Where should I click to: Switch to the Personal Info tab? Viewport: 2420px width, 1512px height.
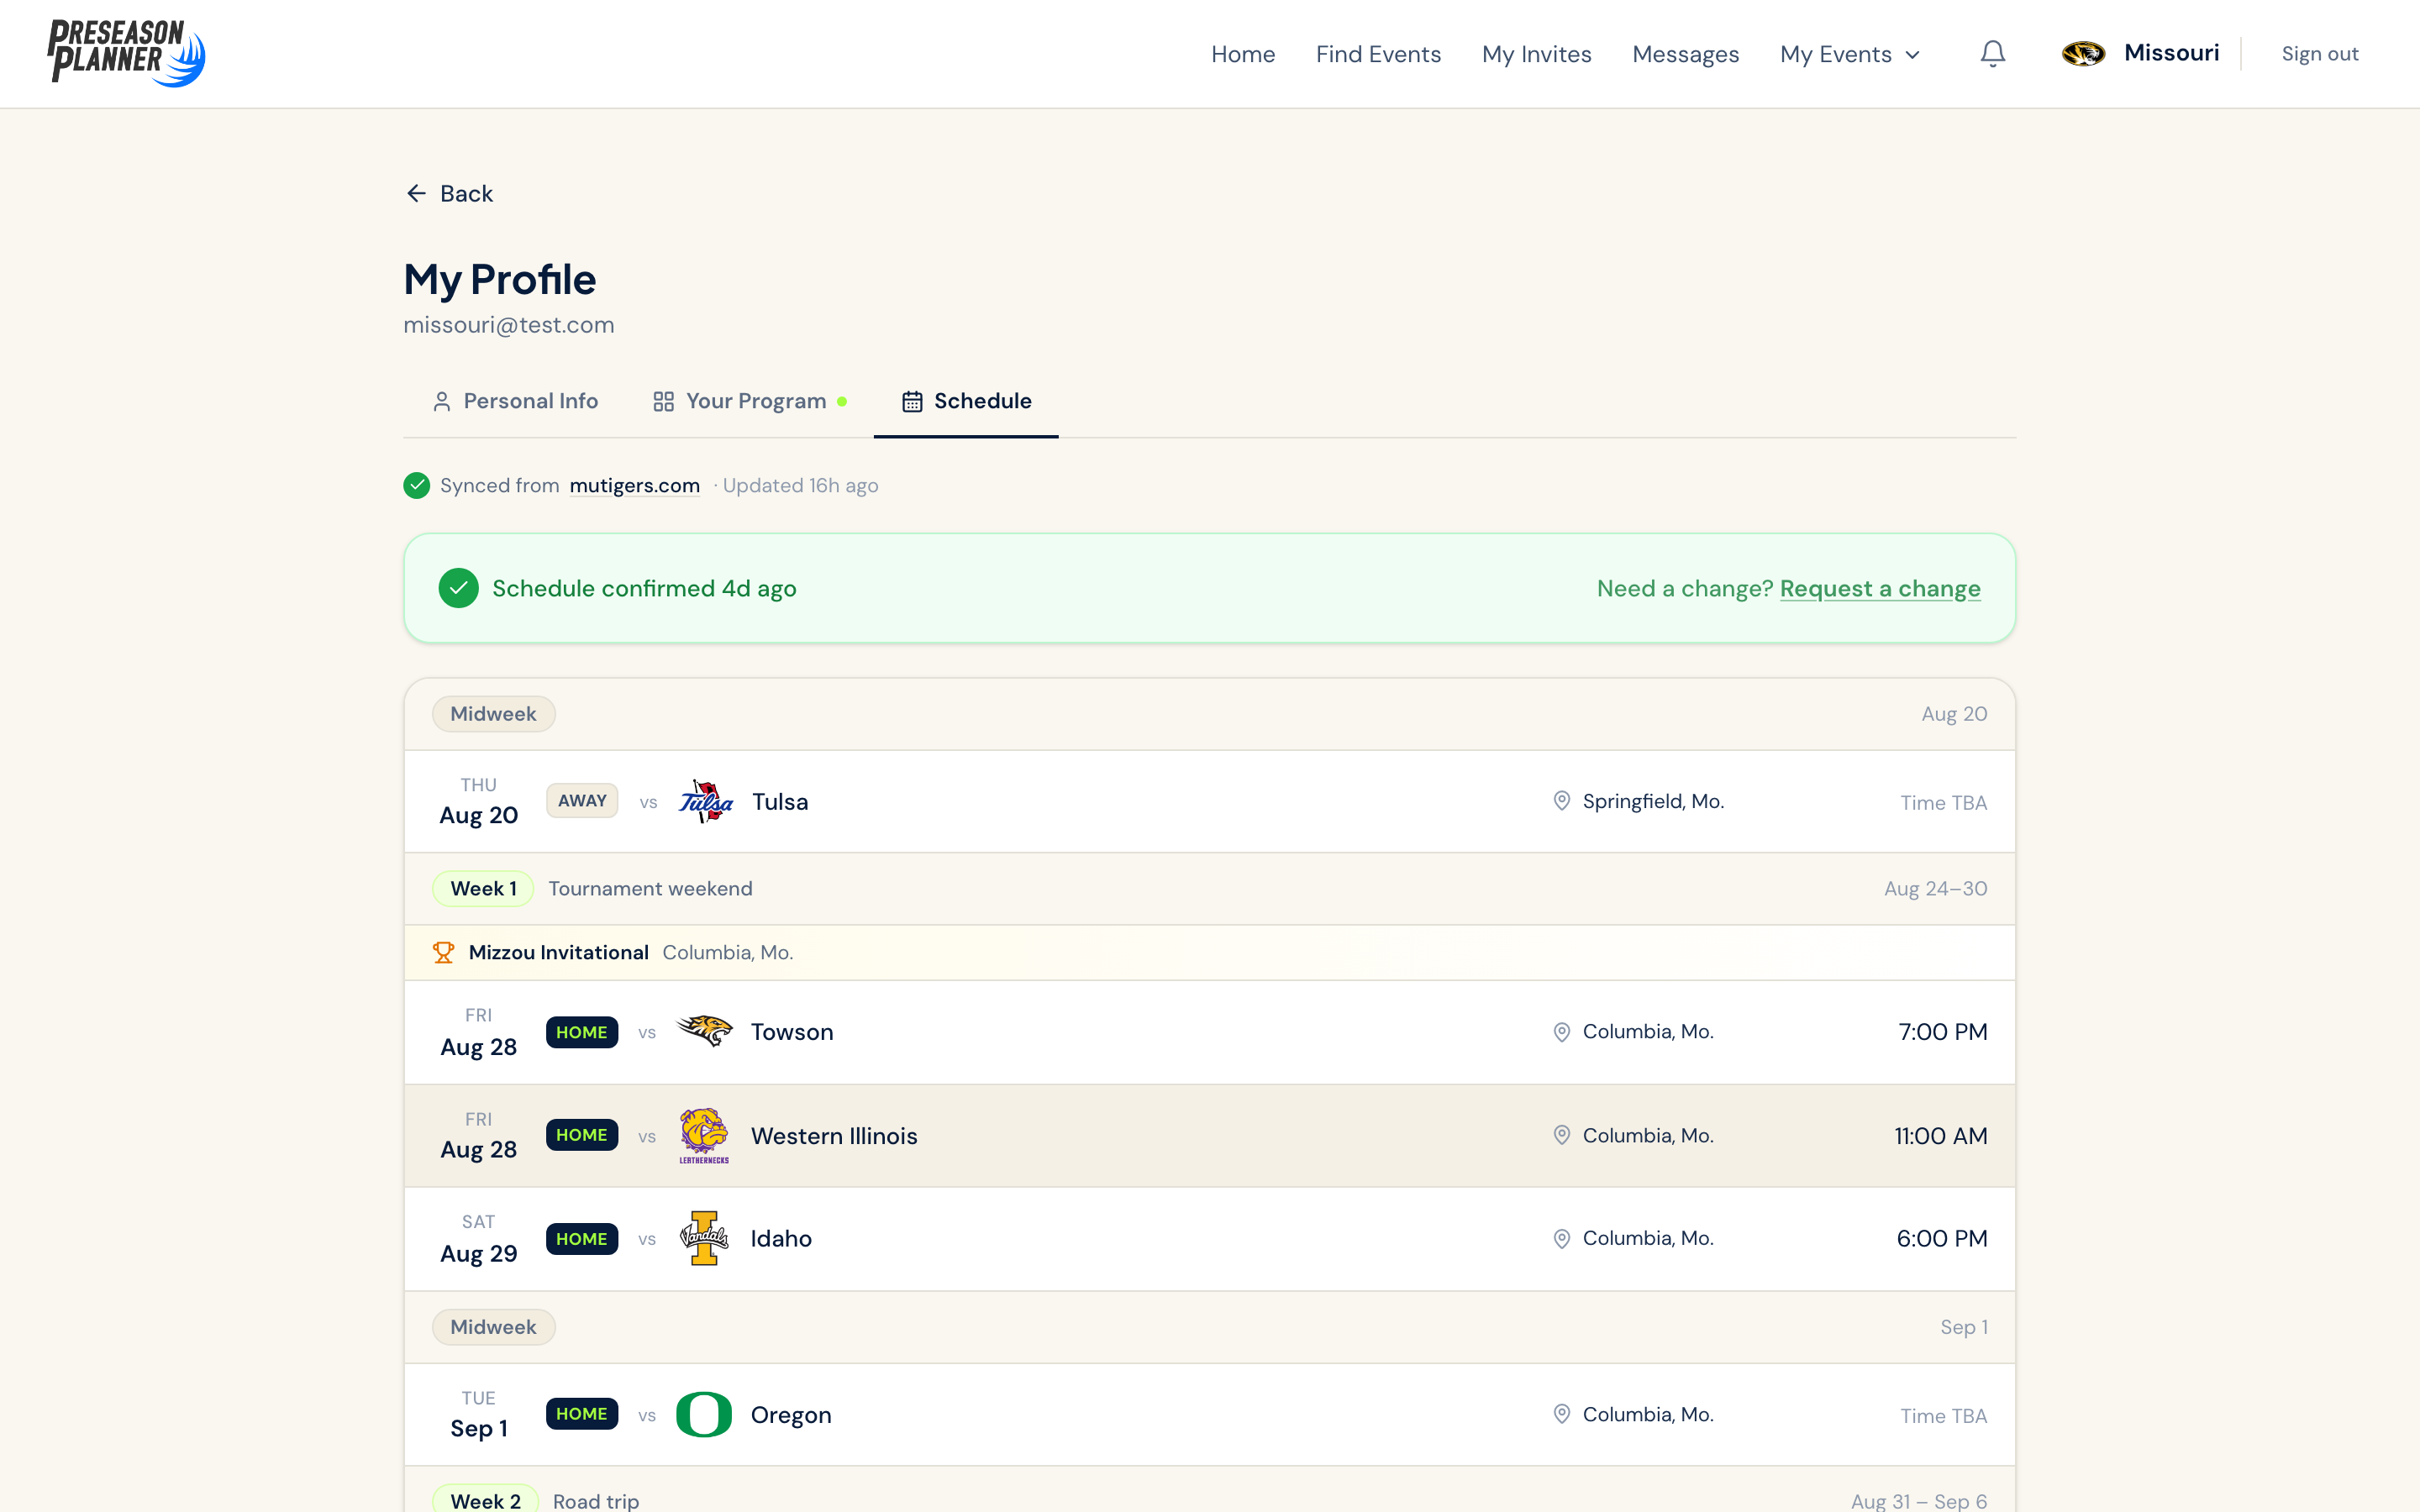[515, 401]
